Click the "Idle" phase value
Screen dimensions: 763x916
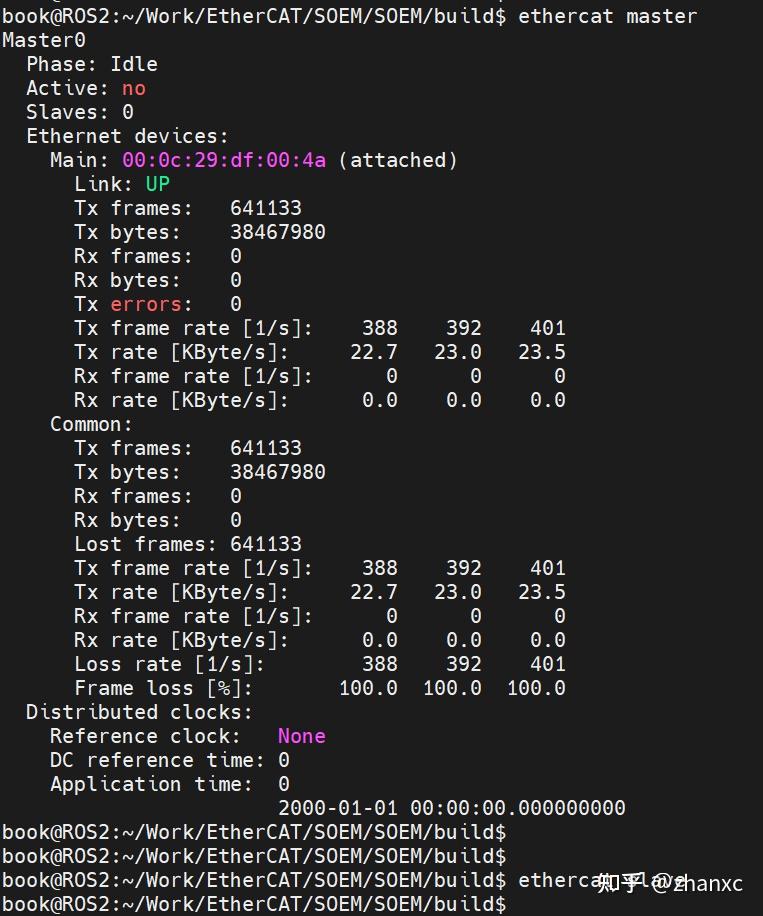(134, 64)
